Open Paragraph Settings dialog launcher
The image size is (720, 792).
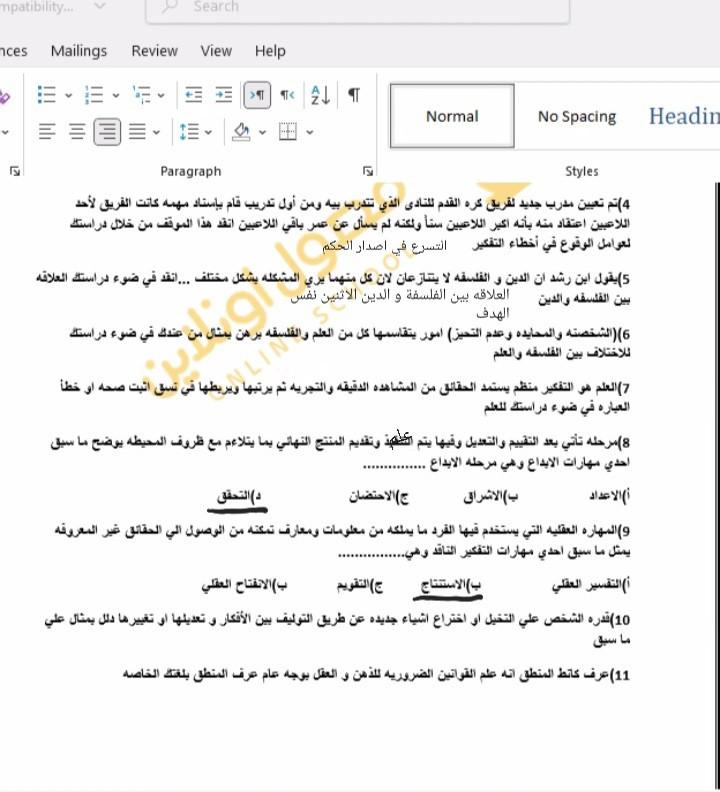point(368,172)
